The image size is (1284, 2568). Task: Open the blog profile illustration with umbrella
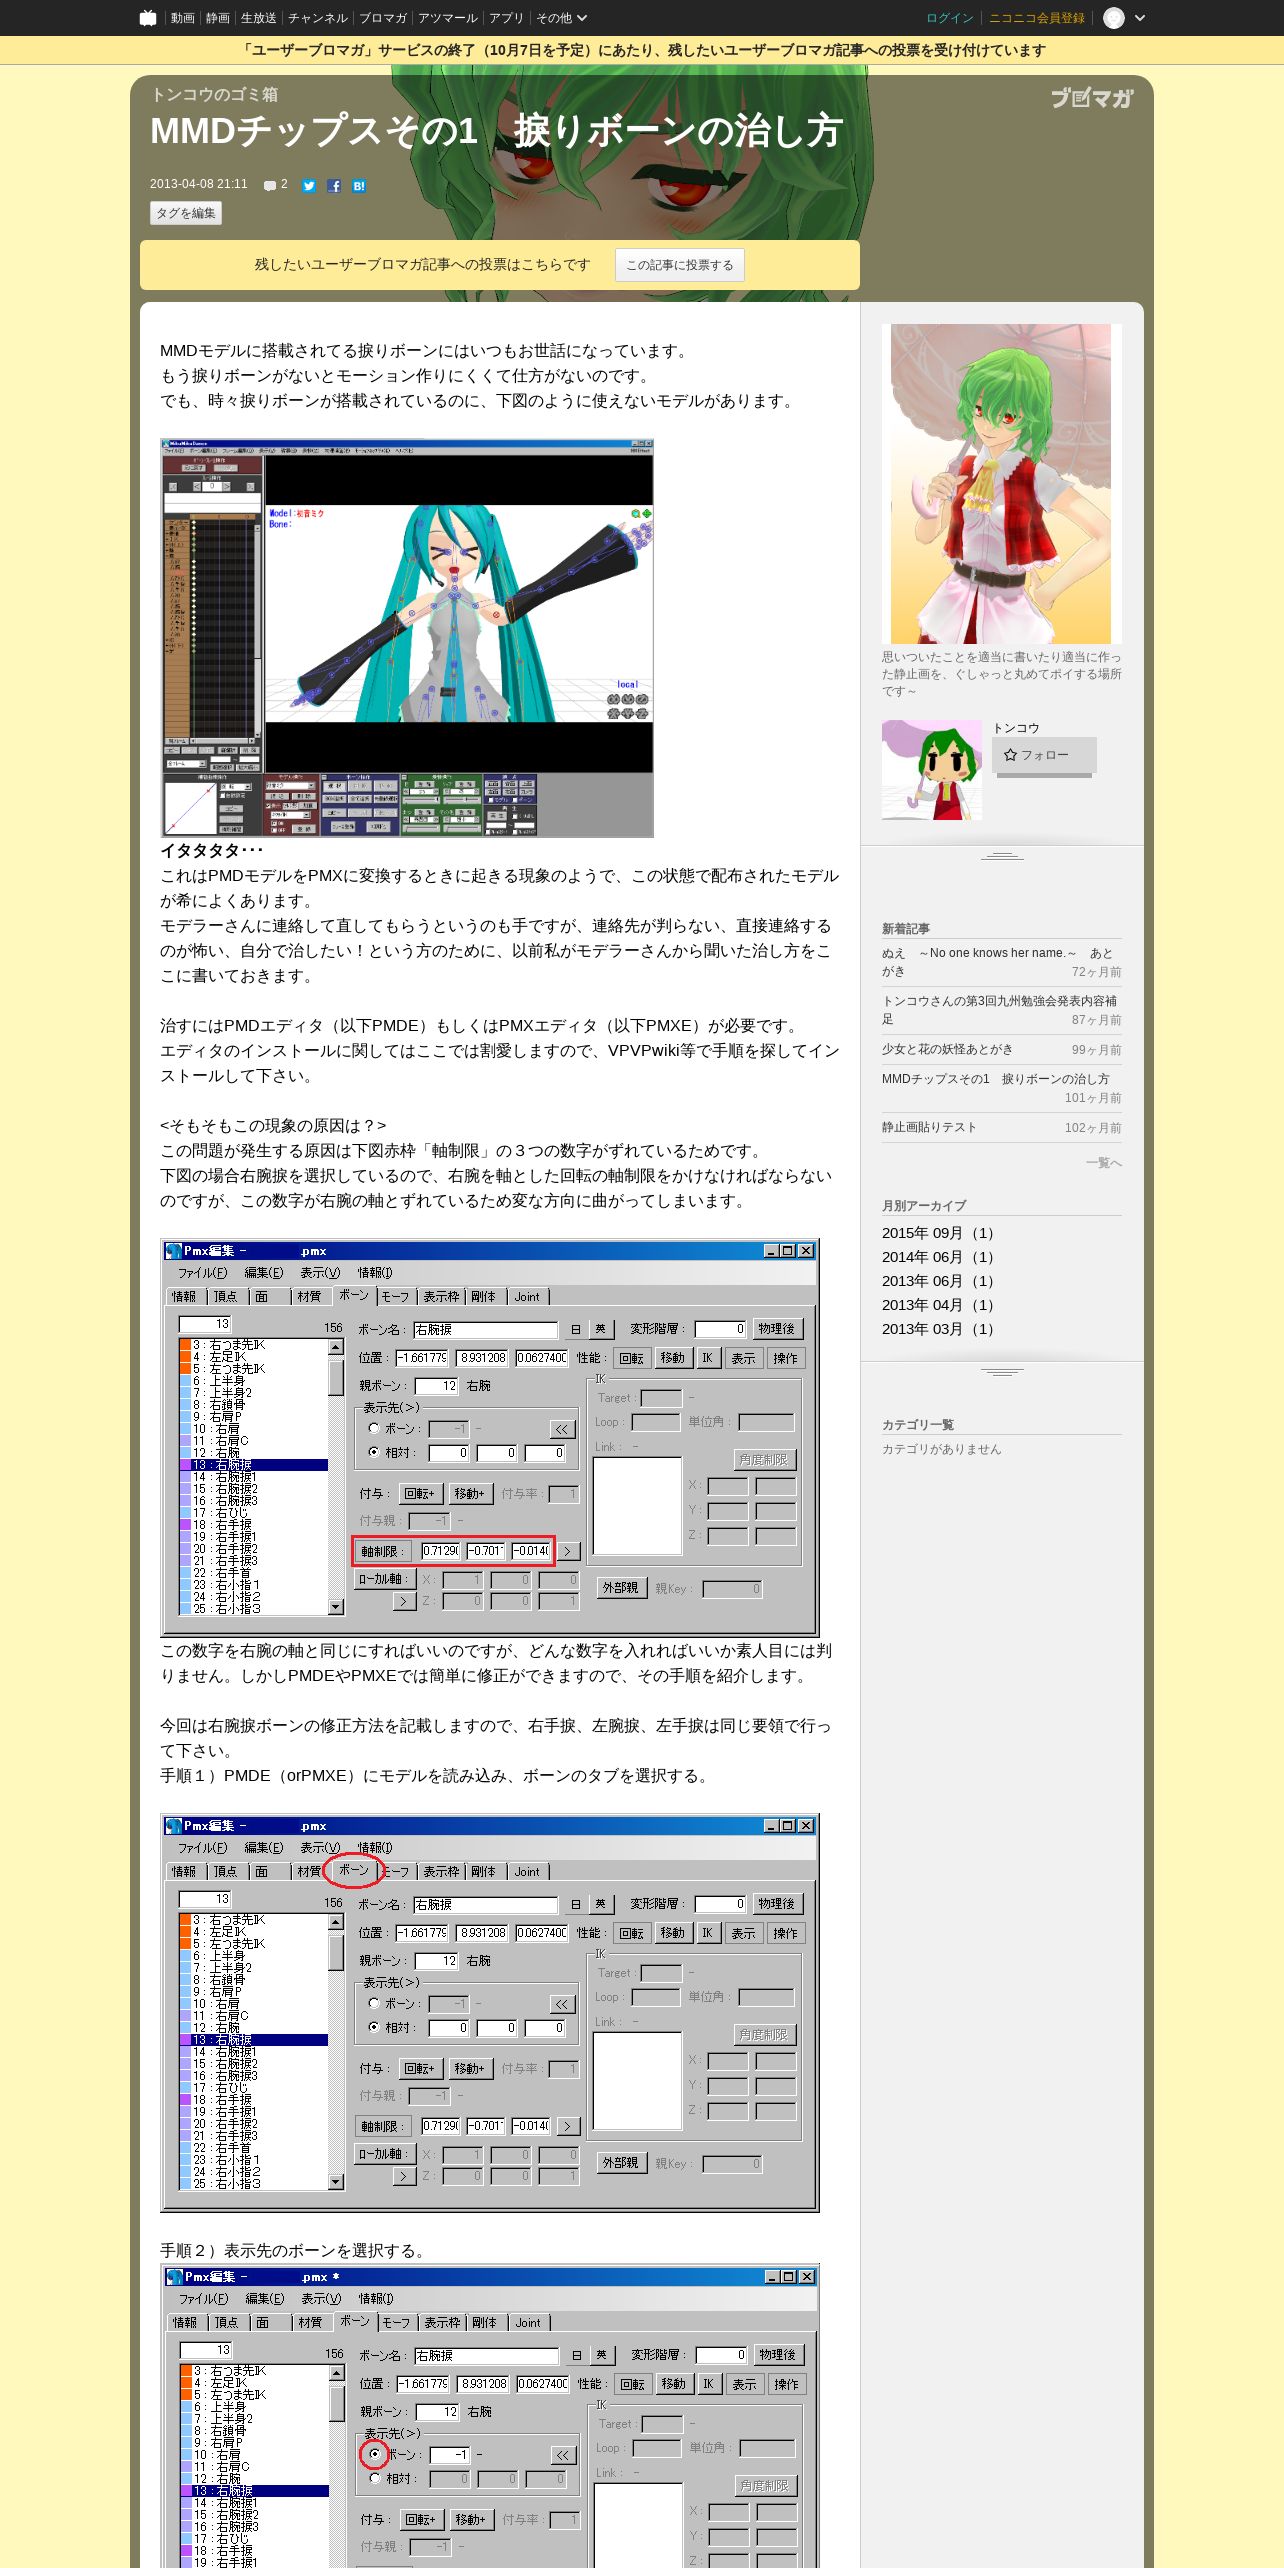1001,483
